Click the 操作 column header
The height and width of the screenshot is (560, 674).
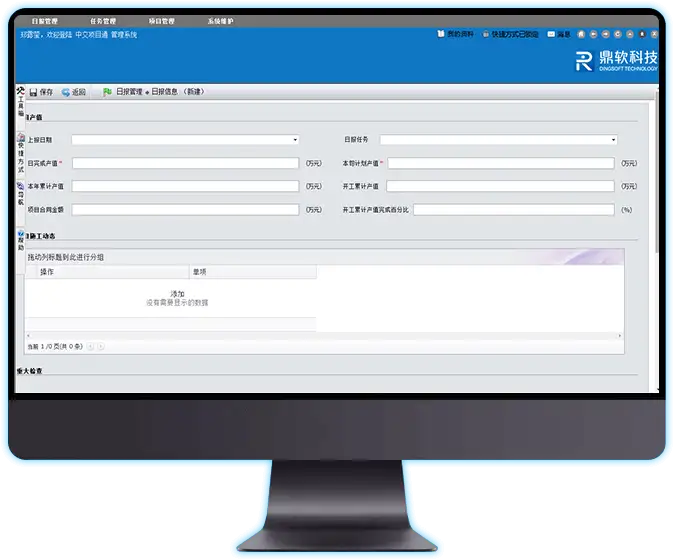47,271
